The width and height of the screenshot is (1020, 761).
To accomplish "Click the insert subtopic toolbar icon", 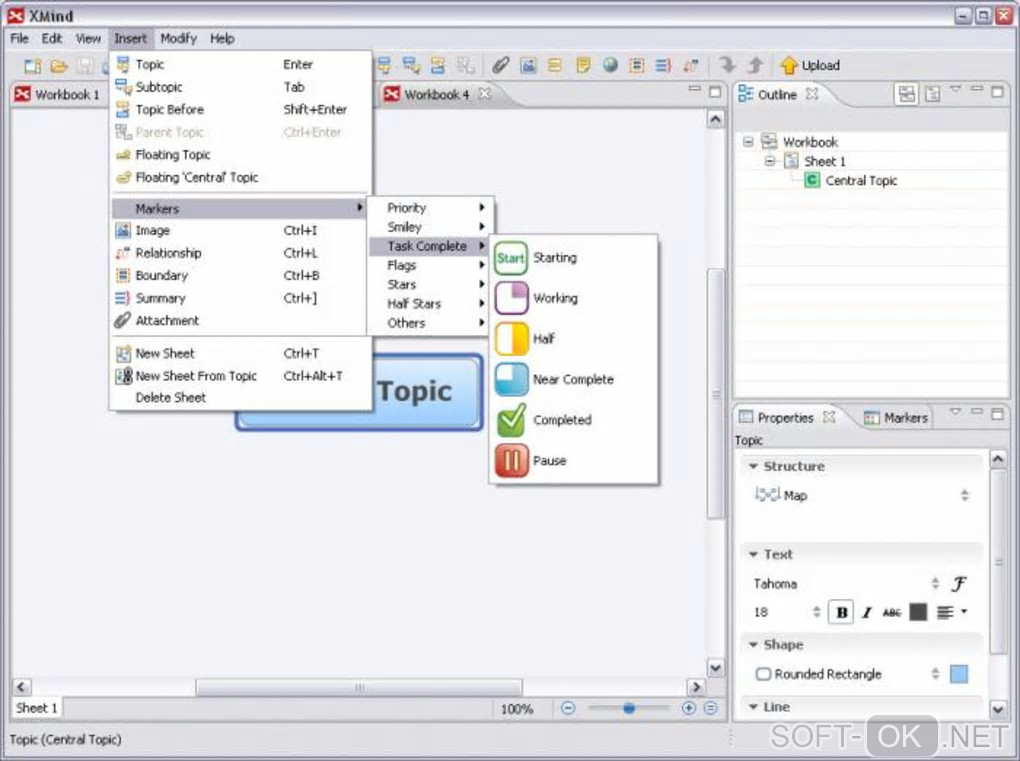I will 411,65.
